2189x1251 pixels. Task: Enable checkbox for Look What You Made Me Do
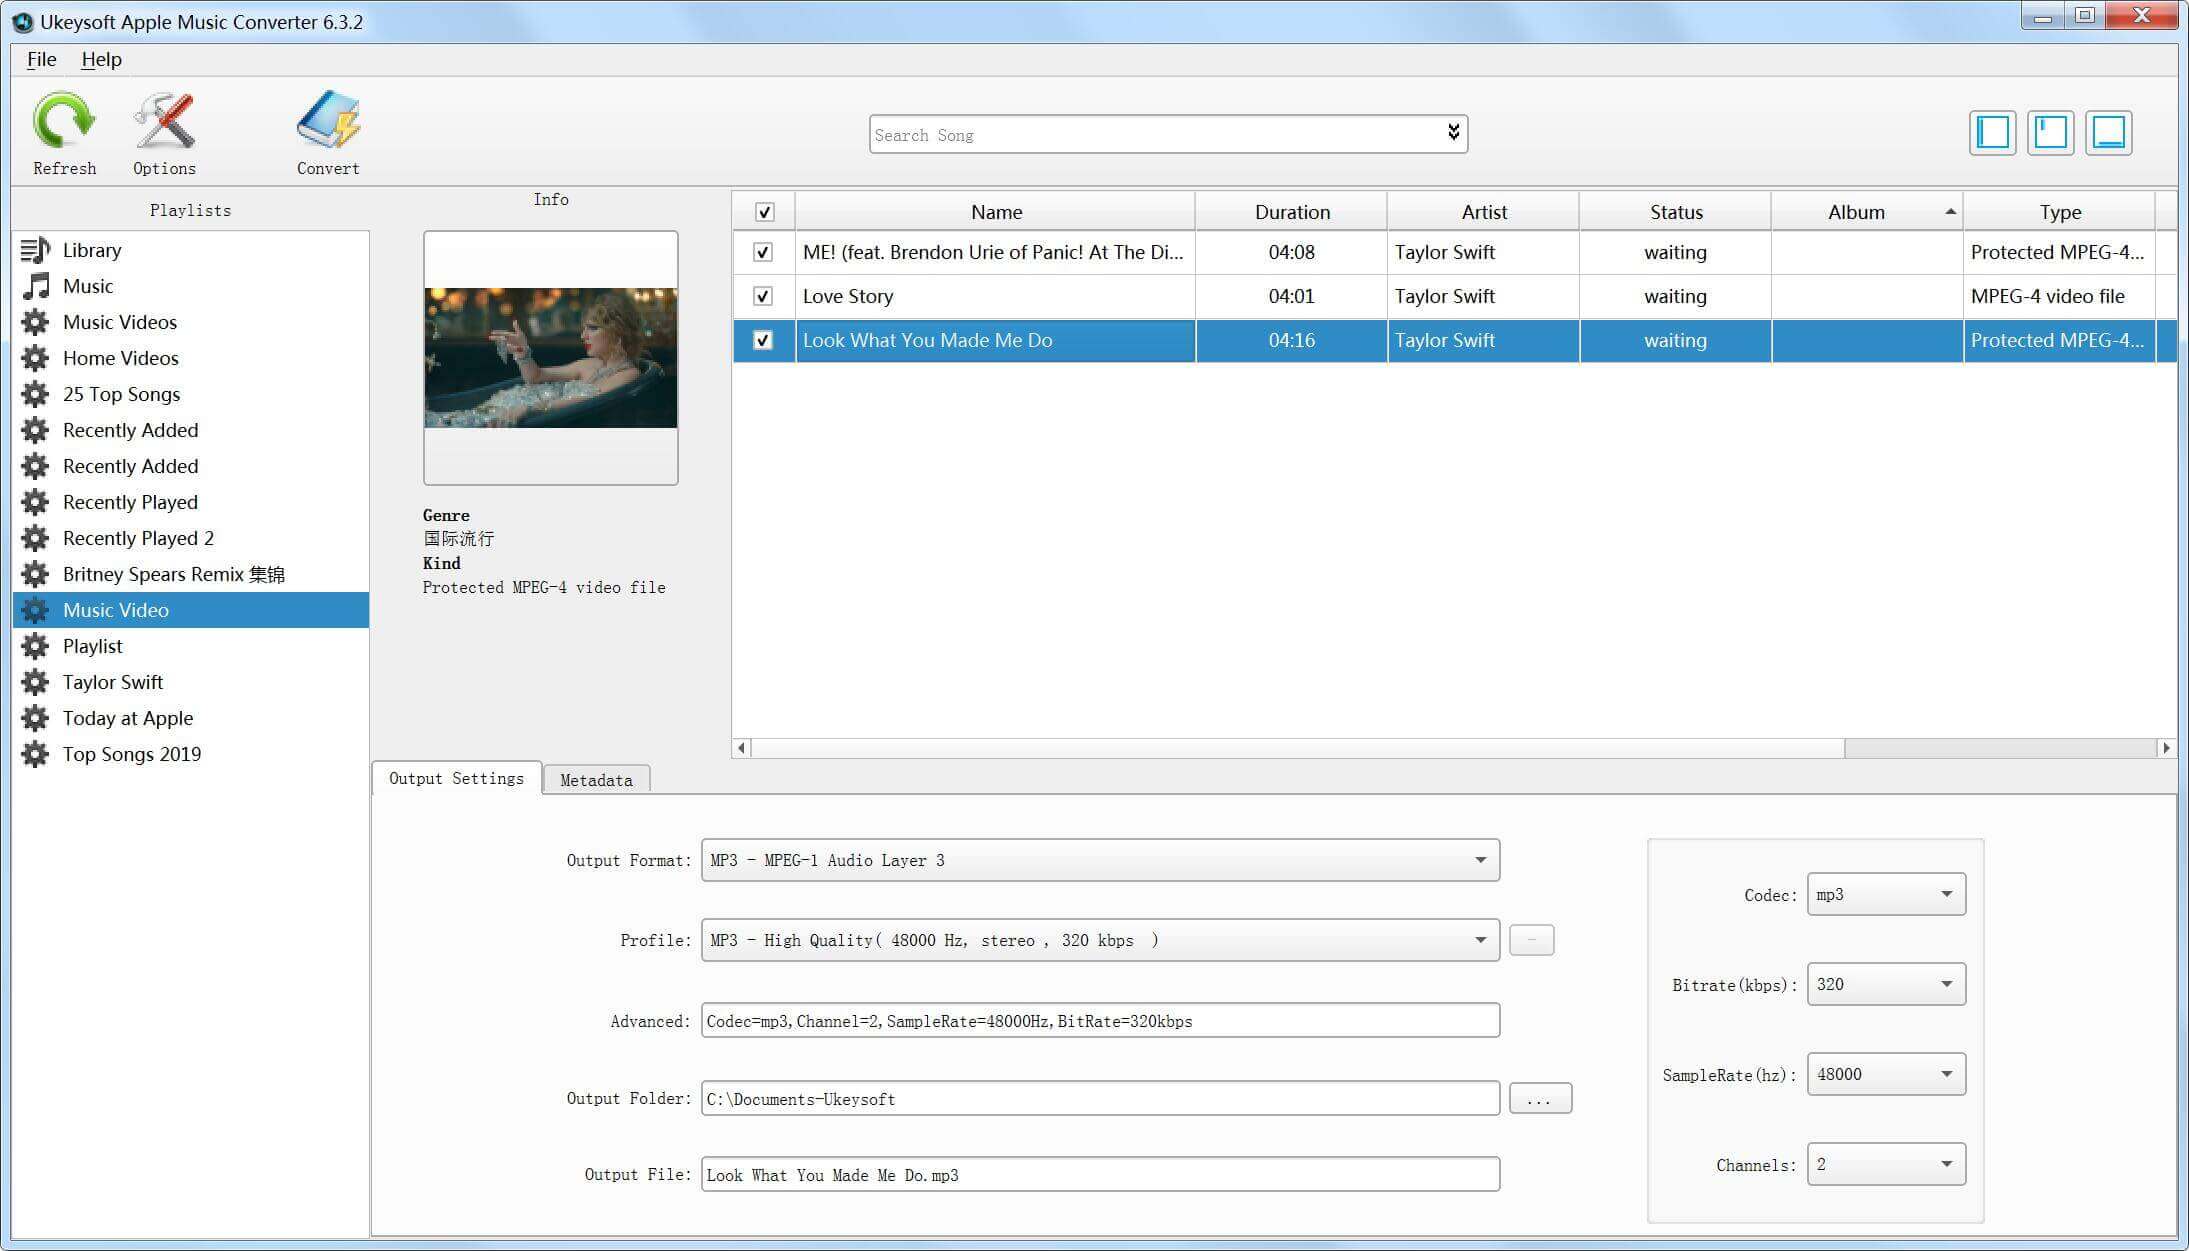pos(764,340)
